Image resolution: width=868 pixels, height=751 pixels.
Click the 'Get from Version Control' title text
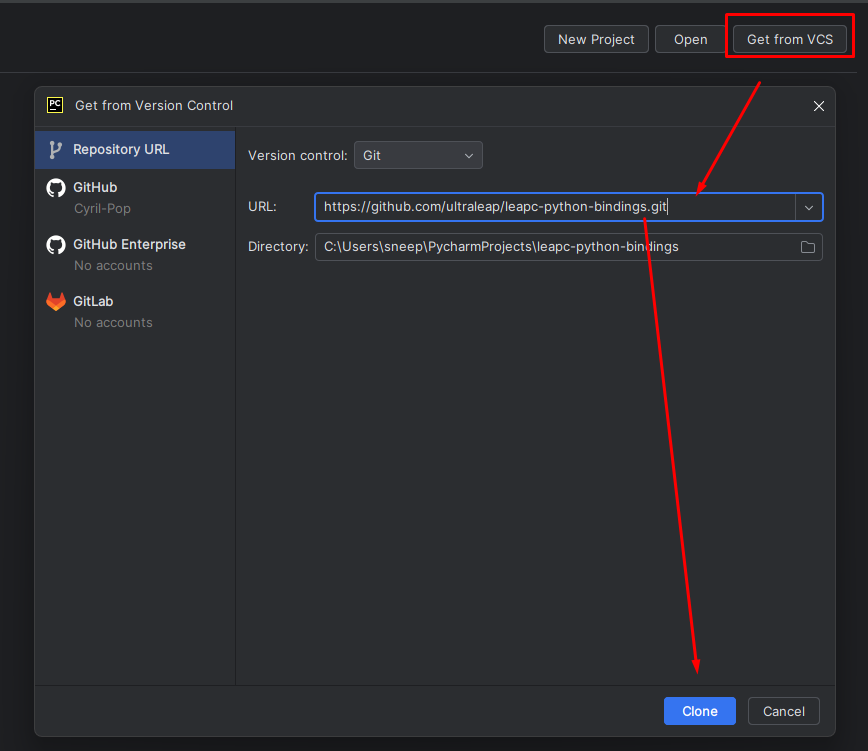[154, 105]
